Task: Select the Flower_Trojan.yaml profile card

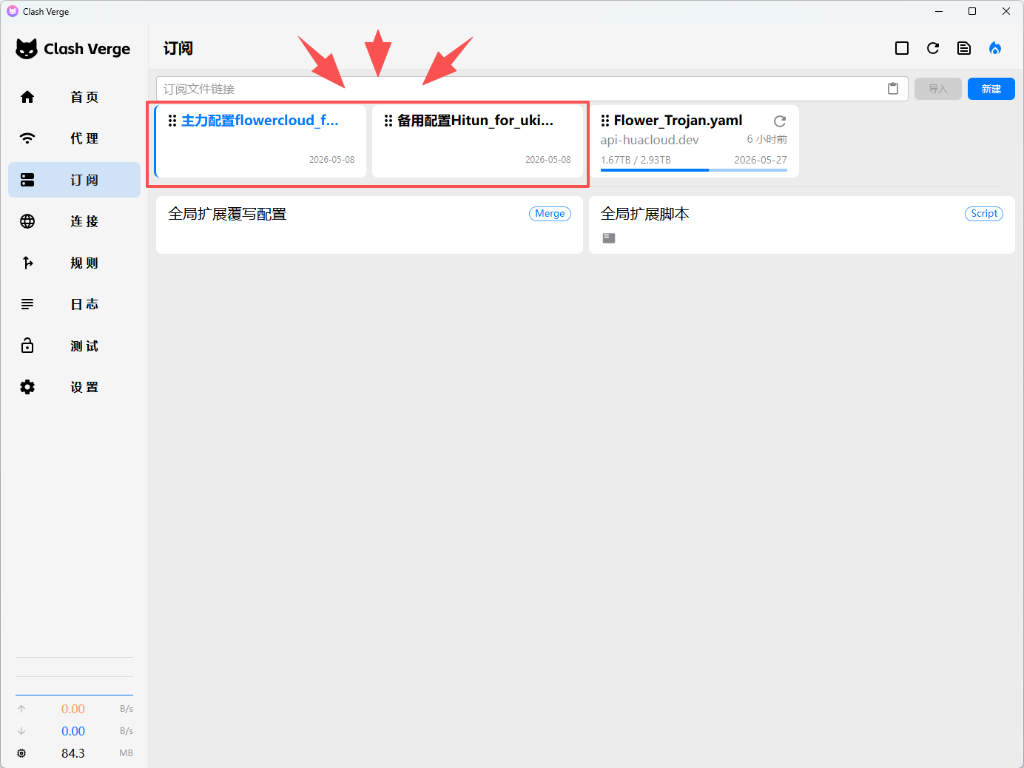Action: pos(694,141)
